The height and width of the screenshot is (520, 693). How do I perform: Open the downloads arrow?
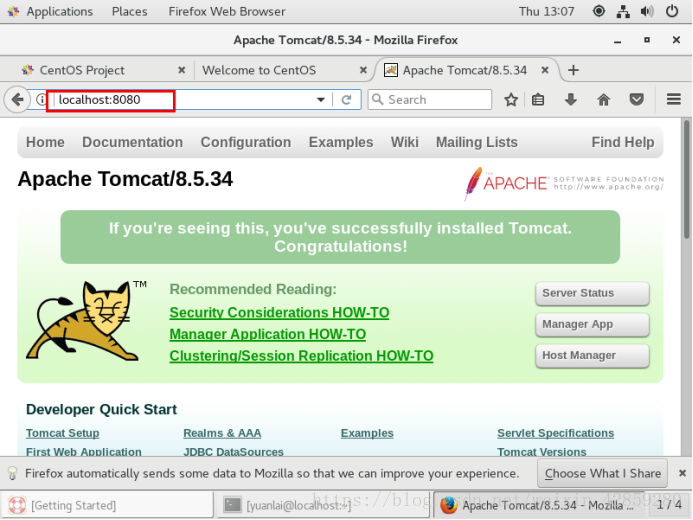pyautogui.click(x=571, y=100)
